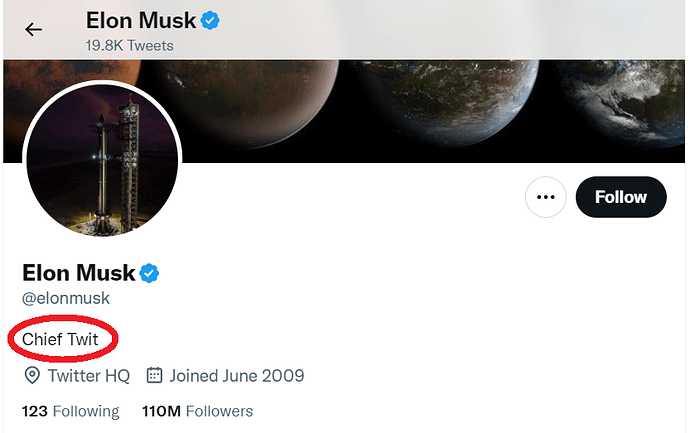Click the Follow button
The height and width of the screenshot is (433, 690).
[621, 197]
